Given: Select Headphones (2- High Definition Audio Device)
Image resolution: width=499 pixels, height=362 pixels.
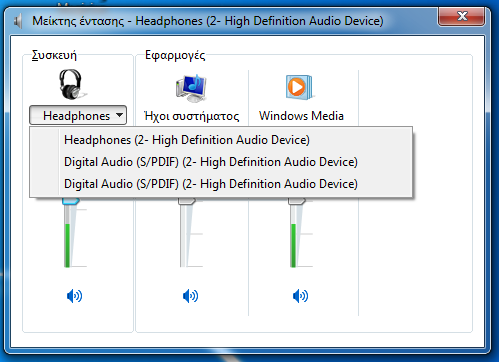Looking at the screenshot, I should (x=187, y=140).
